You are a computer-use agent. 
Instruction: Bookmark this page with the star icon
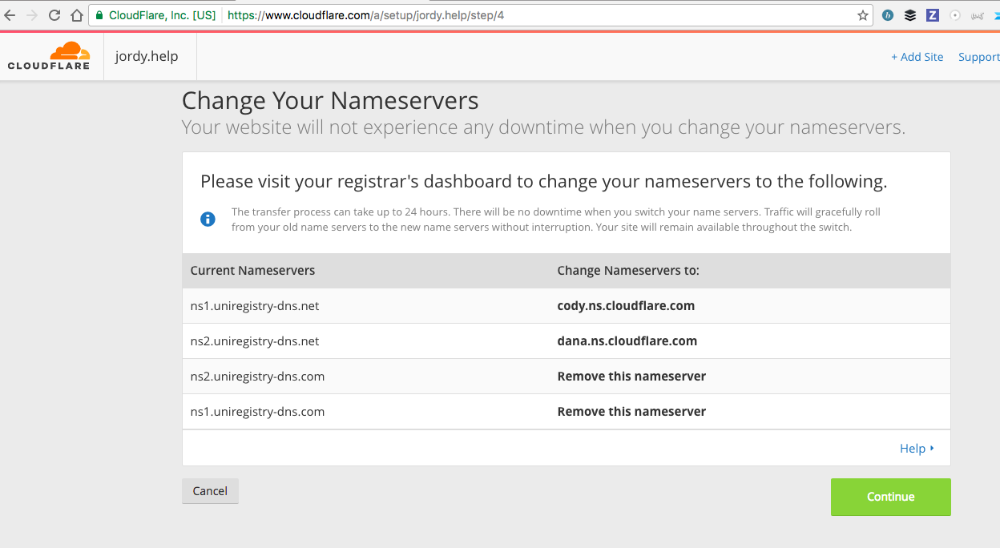coord(862,15)
